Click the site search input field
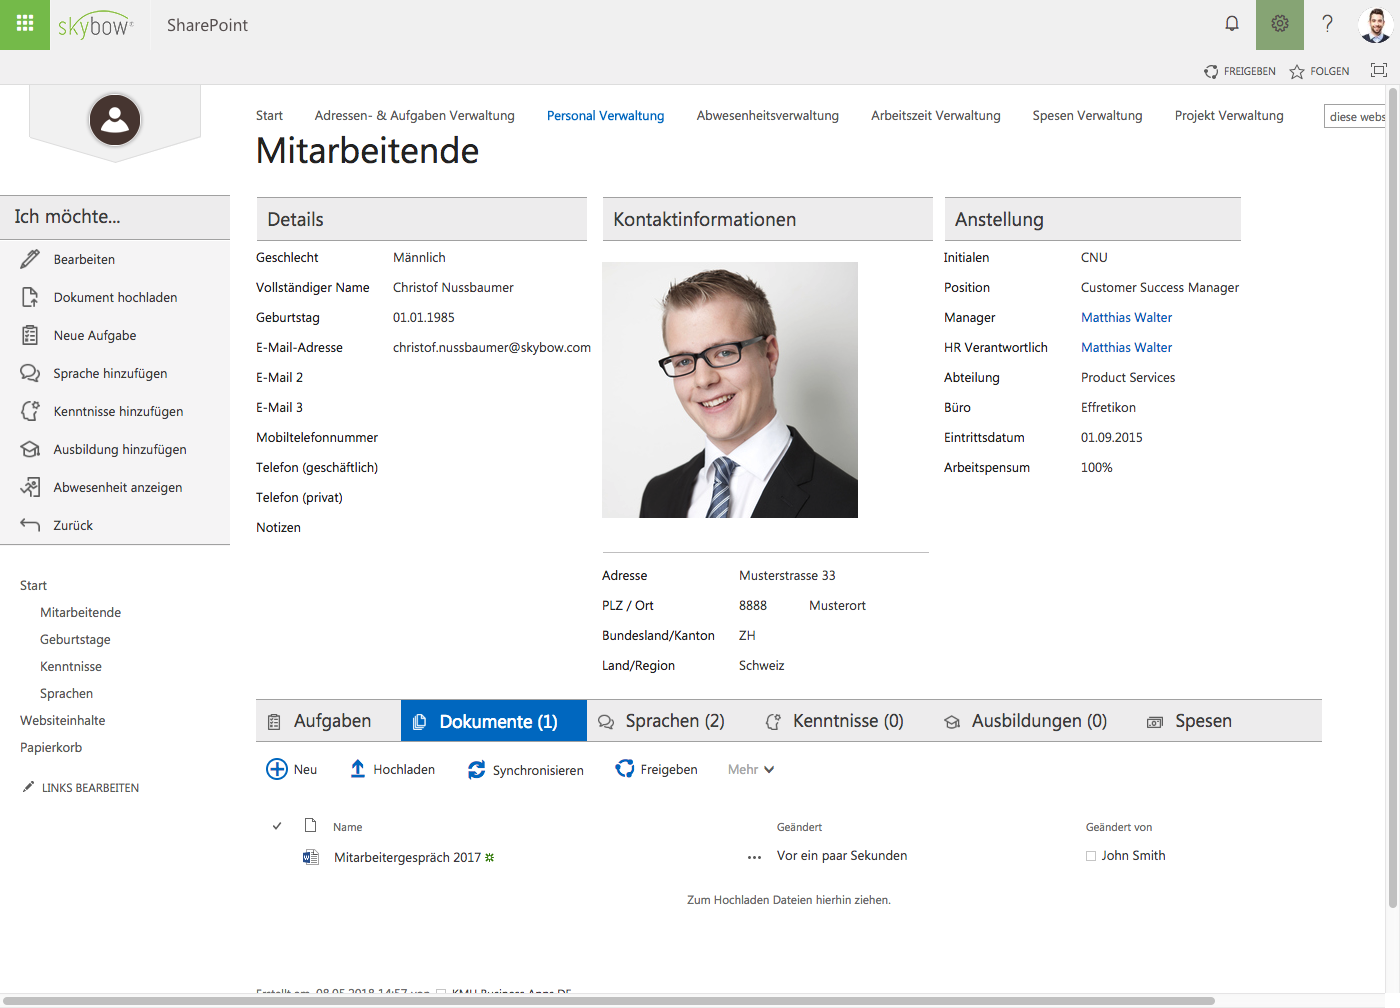 coord(1355,116)
